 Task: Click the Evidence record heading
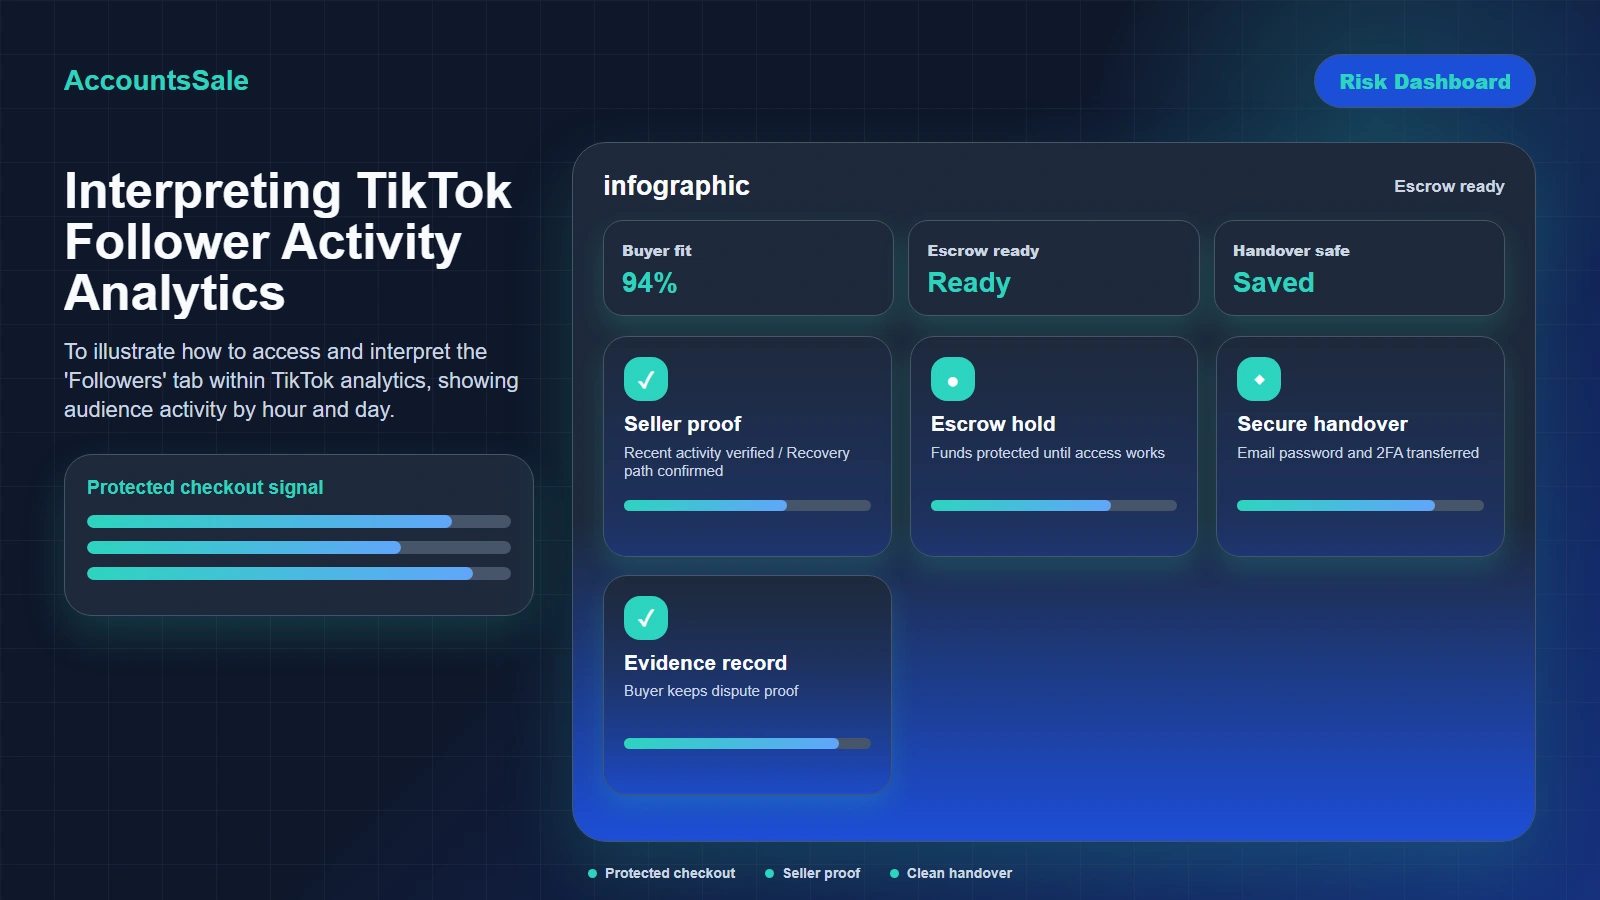point(705,663)
